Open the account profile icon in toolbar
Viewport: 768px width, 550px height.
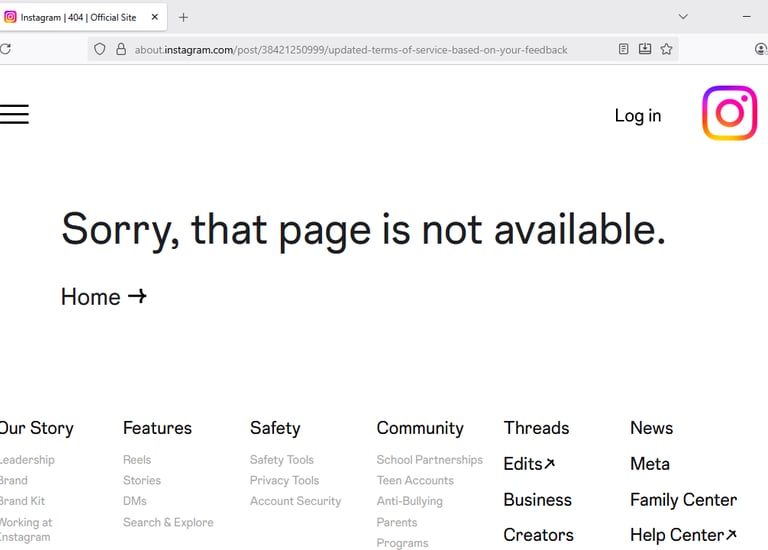point(761,49)
